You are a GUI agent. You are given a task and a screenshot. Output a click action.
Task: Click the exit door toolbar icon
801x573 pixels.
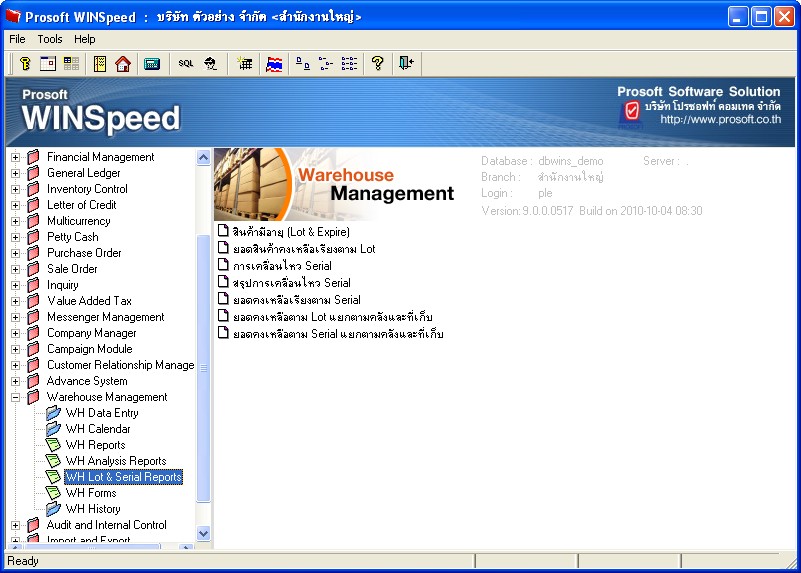pyautogui.click(x=406, y=64)
